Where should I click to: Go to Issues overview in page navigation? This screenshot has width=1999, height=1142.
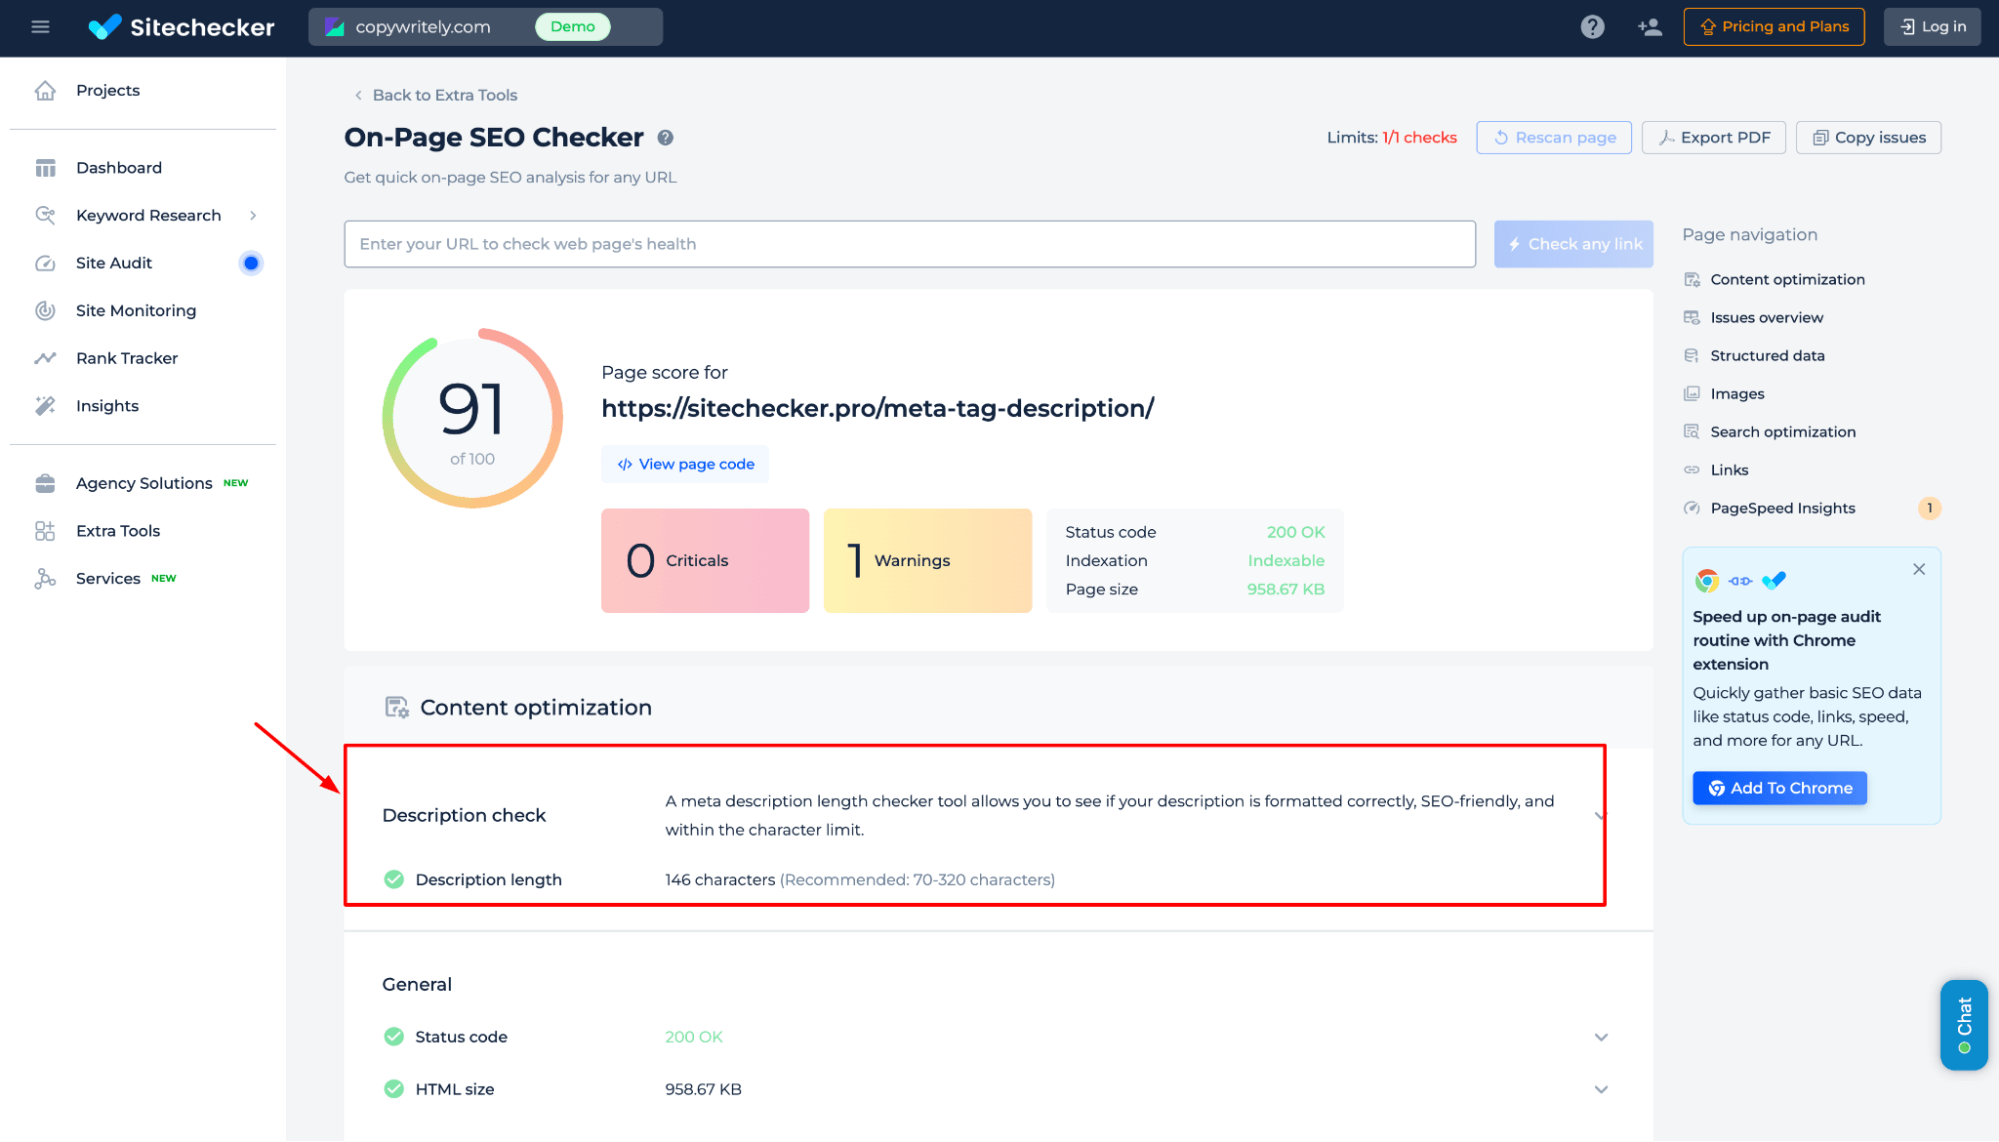tap(1766, 318)
